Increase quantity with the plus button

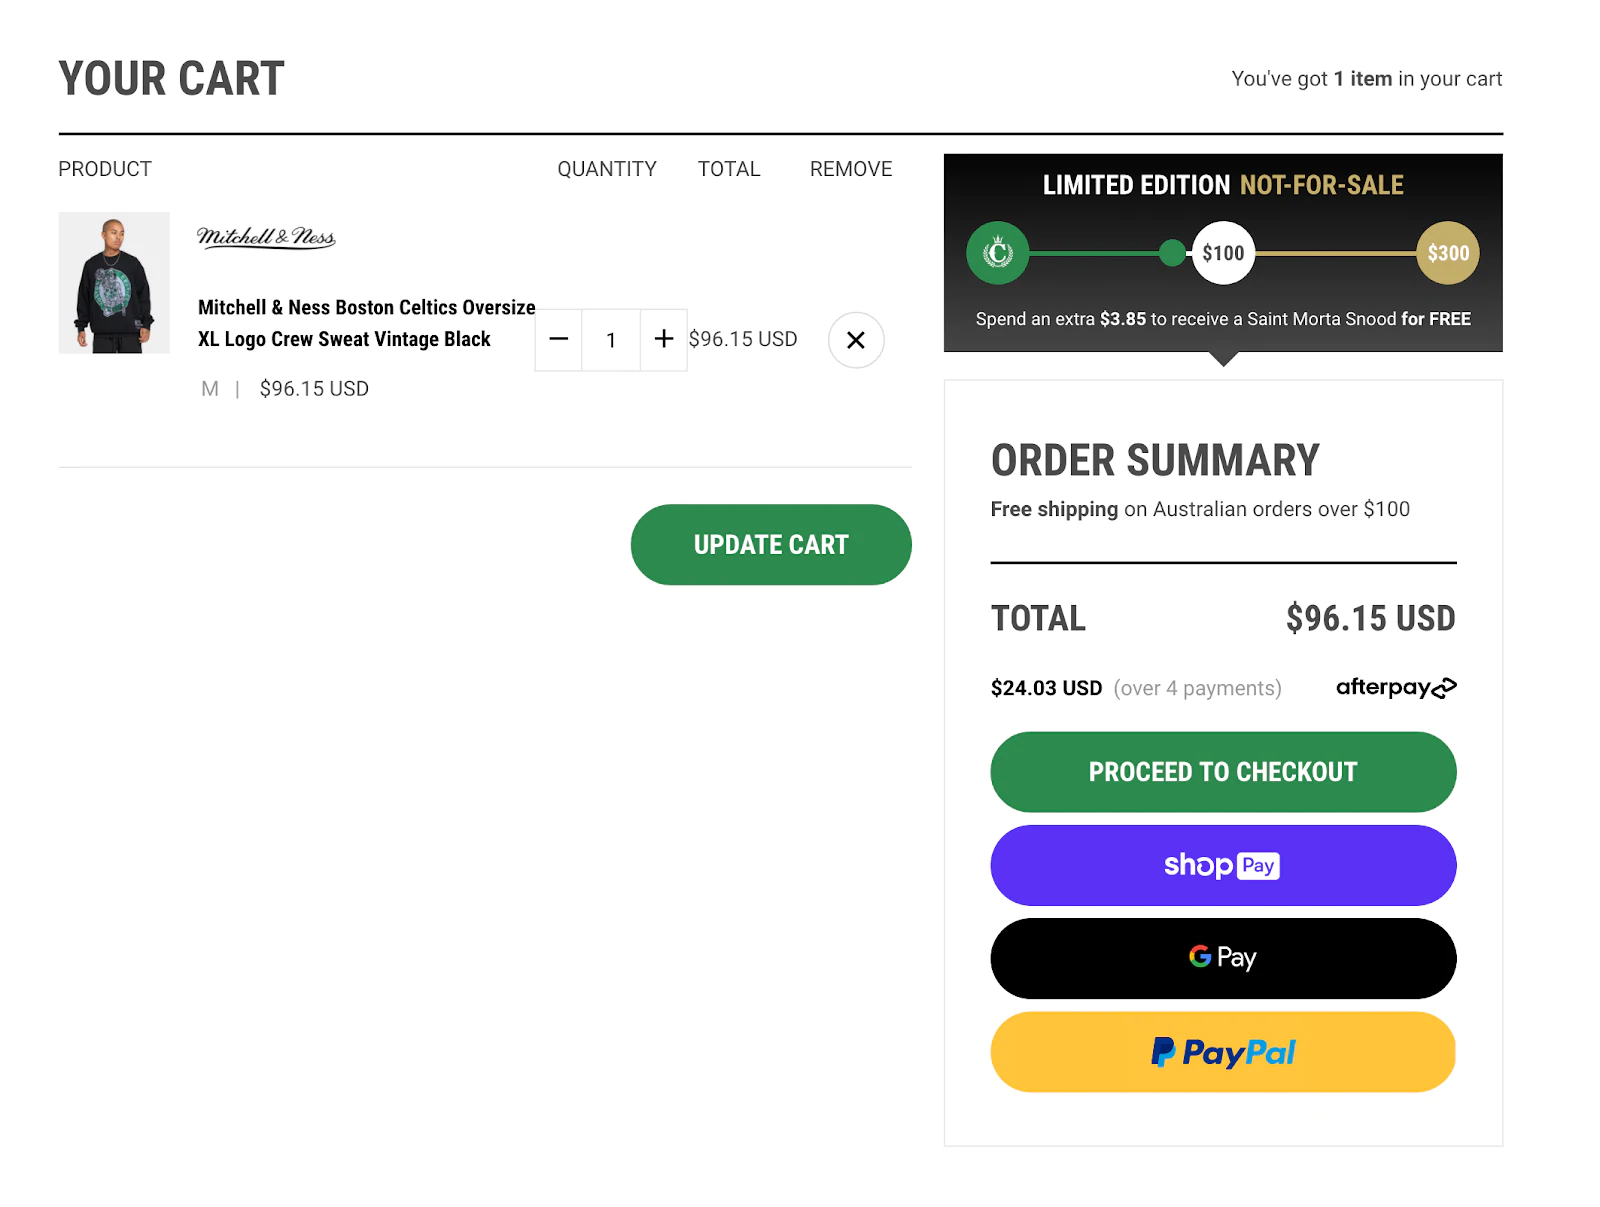(663, 340)
